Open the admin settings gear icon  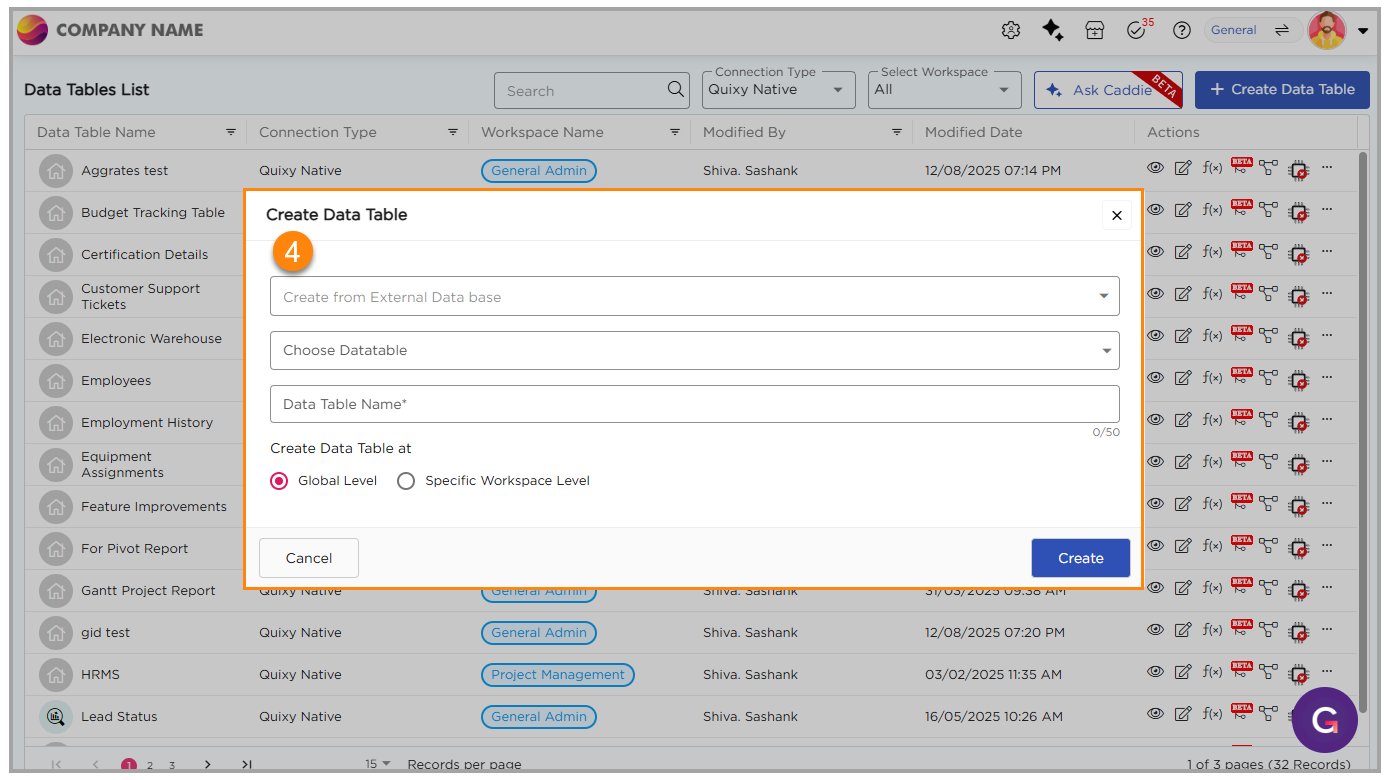(x=1010, y=30)
